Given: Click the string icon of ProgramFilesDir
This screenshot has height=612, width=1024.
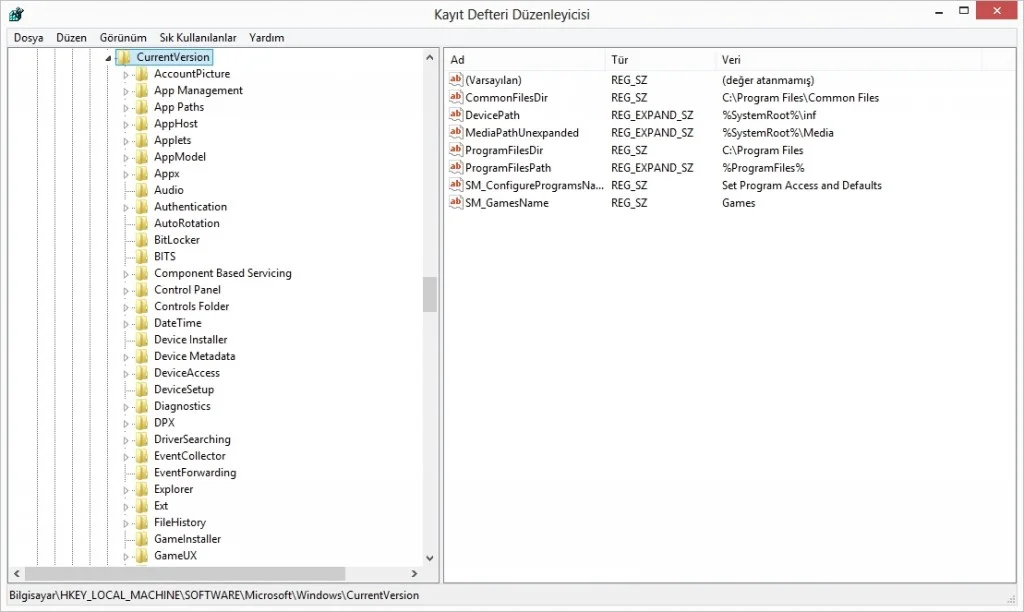Looking at the screenshot, I should point(456,150).
